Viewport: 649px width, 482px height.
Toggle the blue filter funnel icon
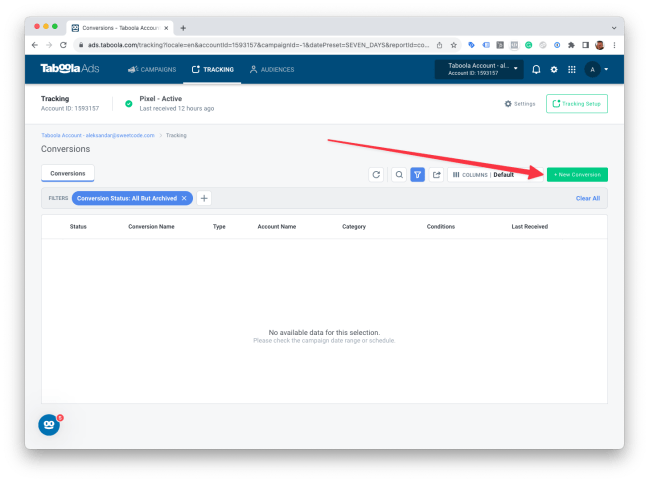tap(418, 175)
